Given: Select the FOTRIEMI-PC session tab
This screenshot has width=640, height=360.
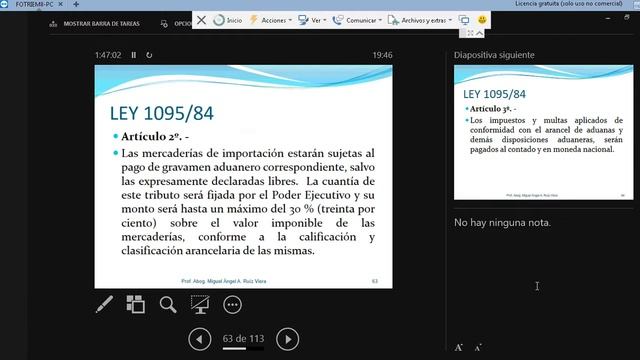Looking at the screenshot, I should (34, 4).
